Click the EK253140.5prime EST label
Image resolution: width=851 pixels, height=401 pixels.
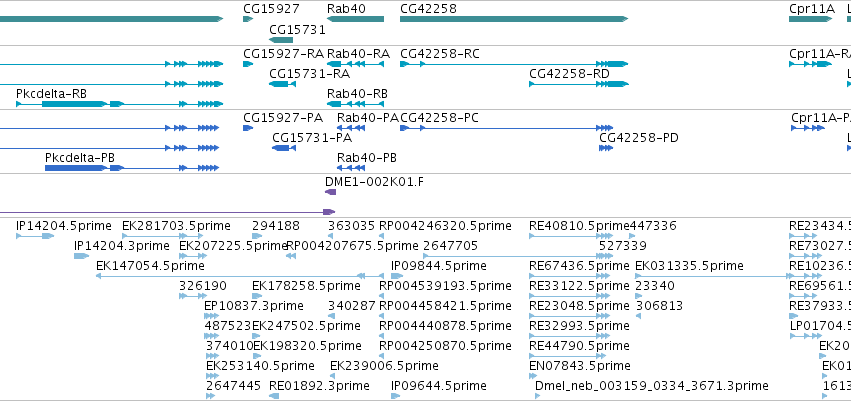click(261, 366)
